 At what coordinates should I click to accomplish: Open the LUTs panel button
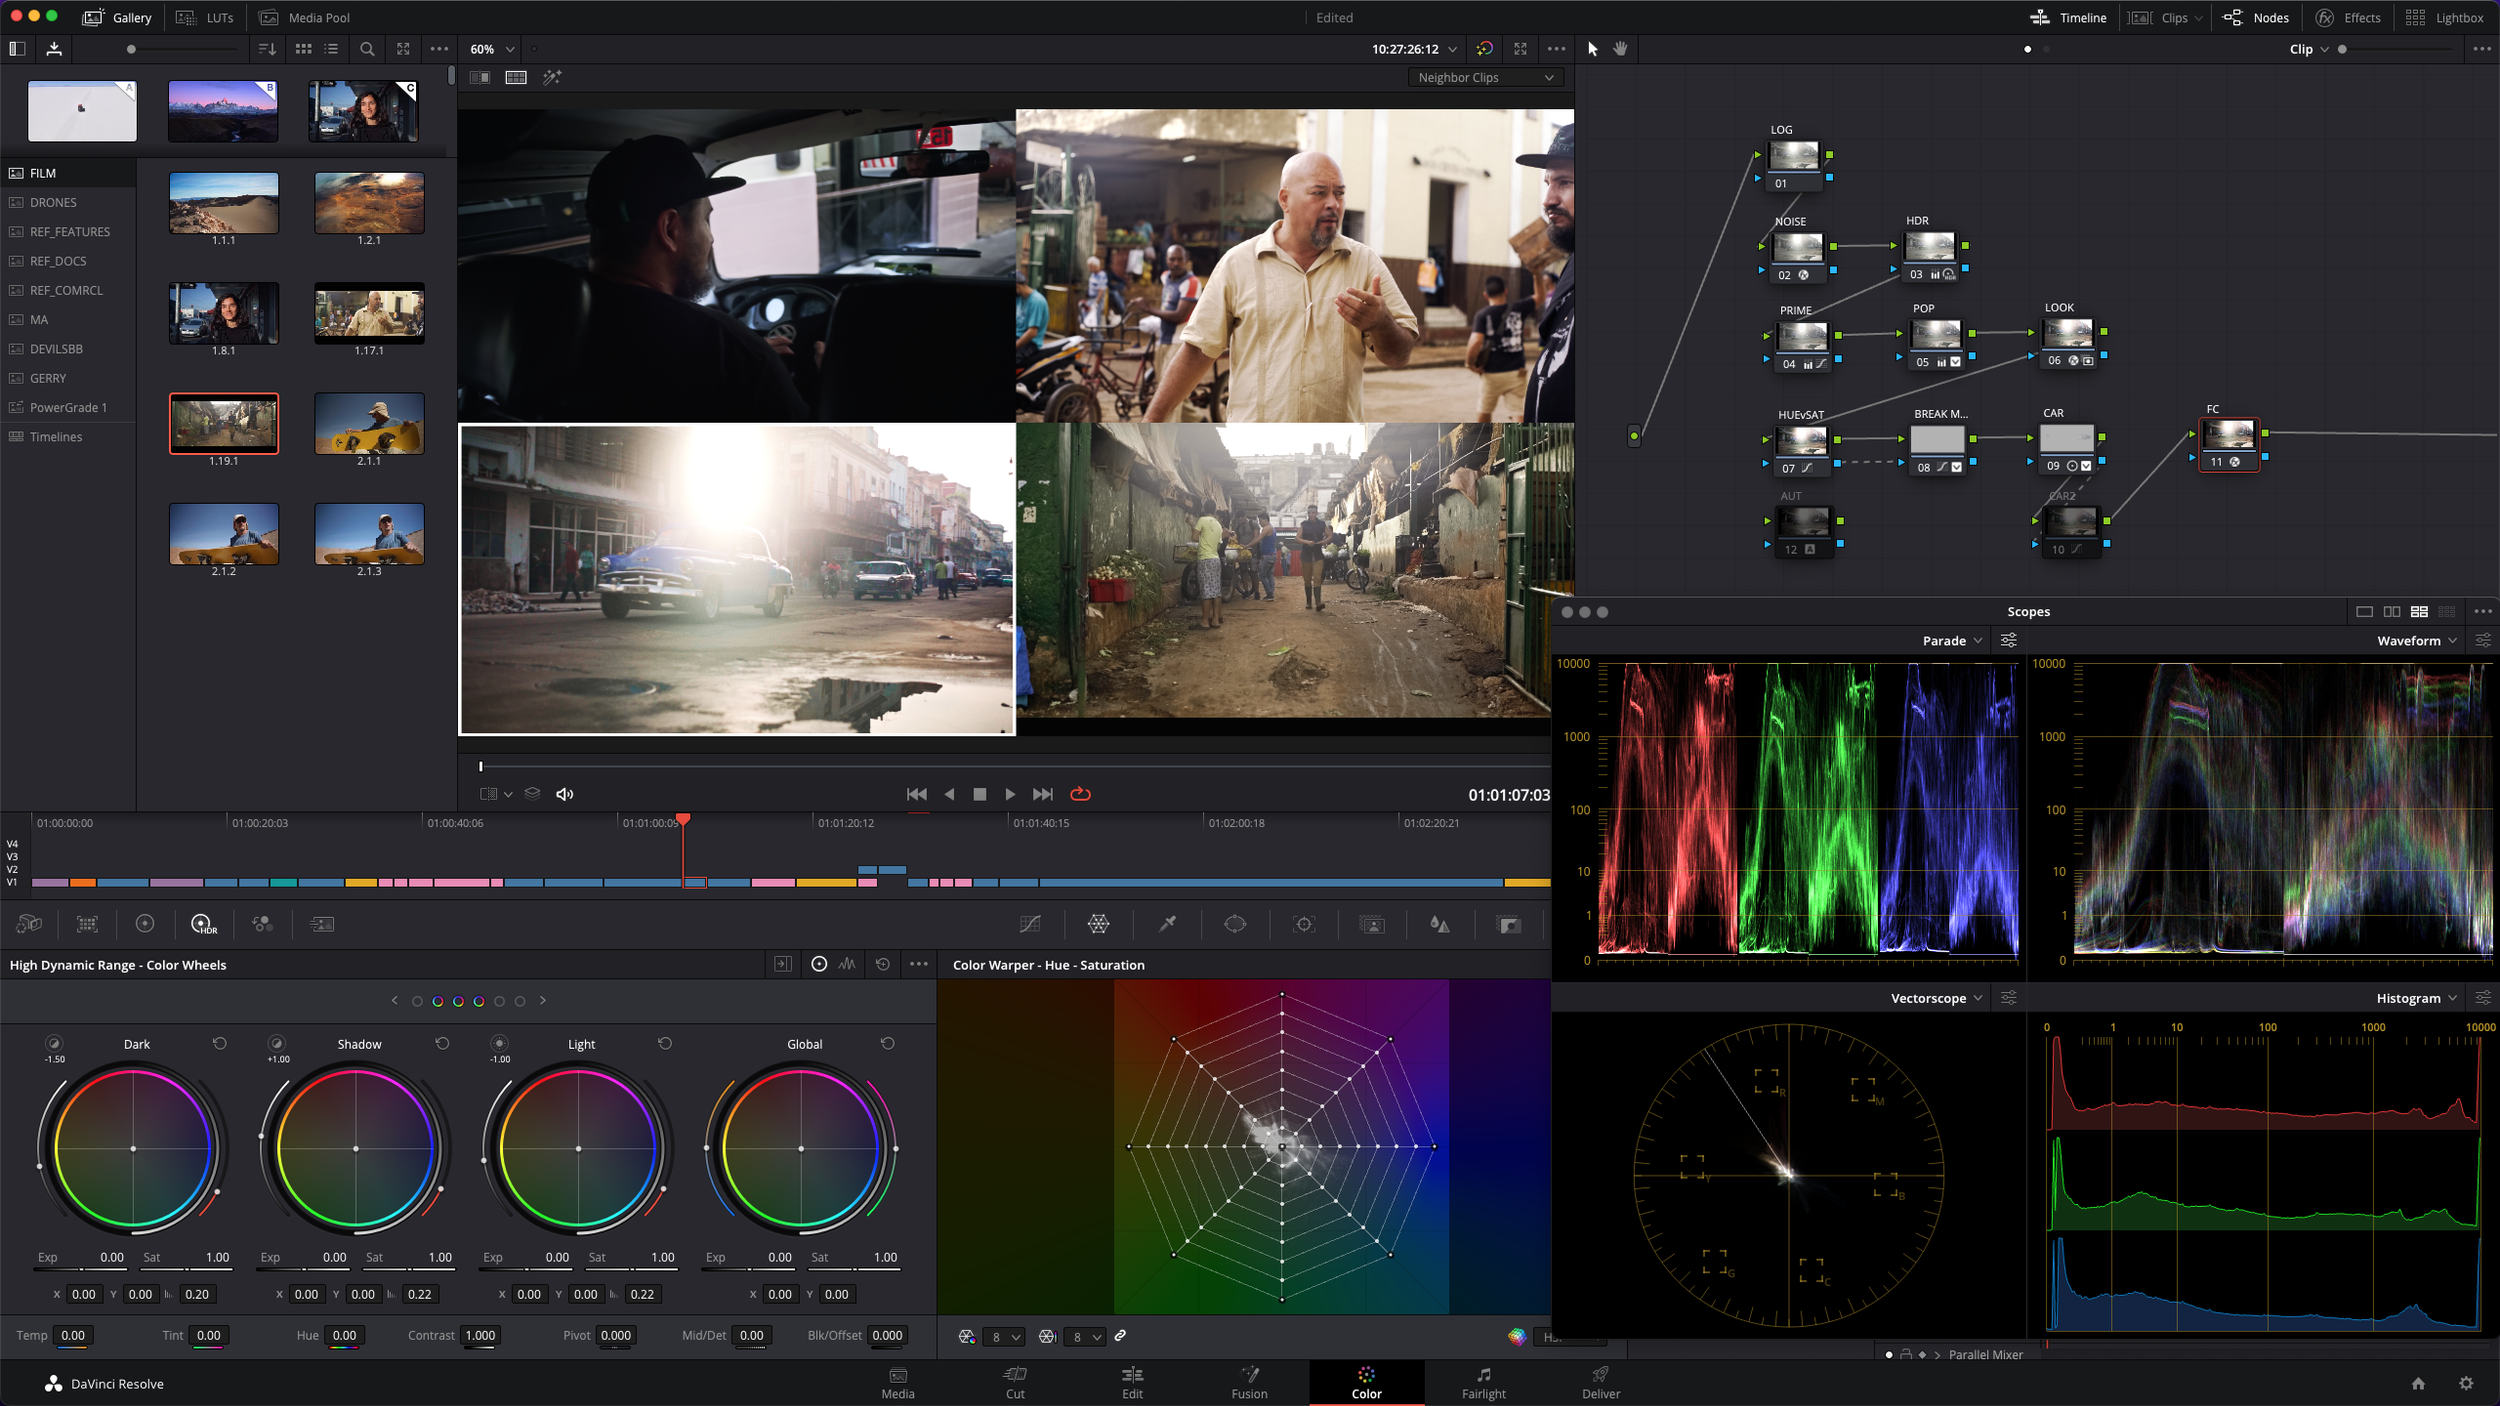click(205, 17)
